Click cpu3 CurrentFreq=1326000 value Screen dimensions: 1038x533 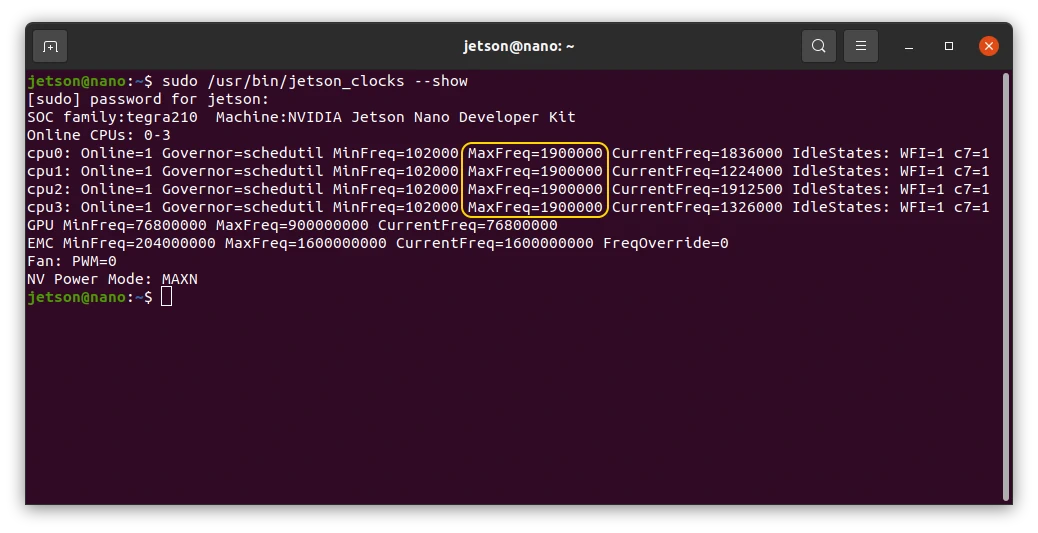697,207
